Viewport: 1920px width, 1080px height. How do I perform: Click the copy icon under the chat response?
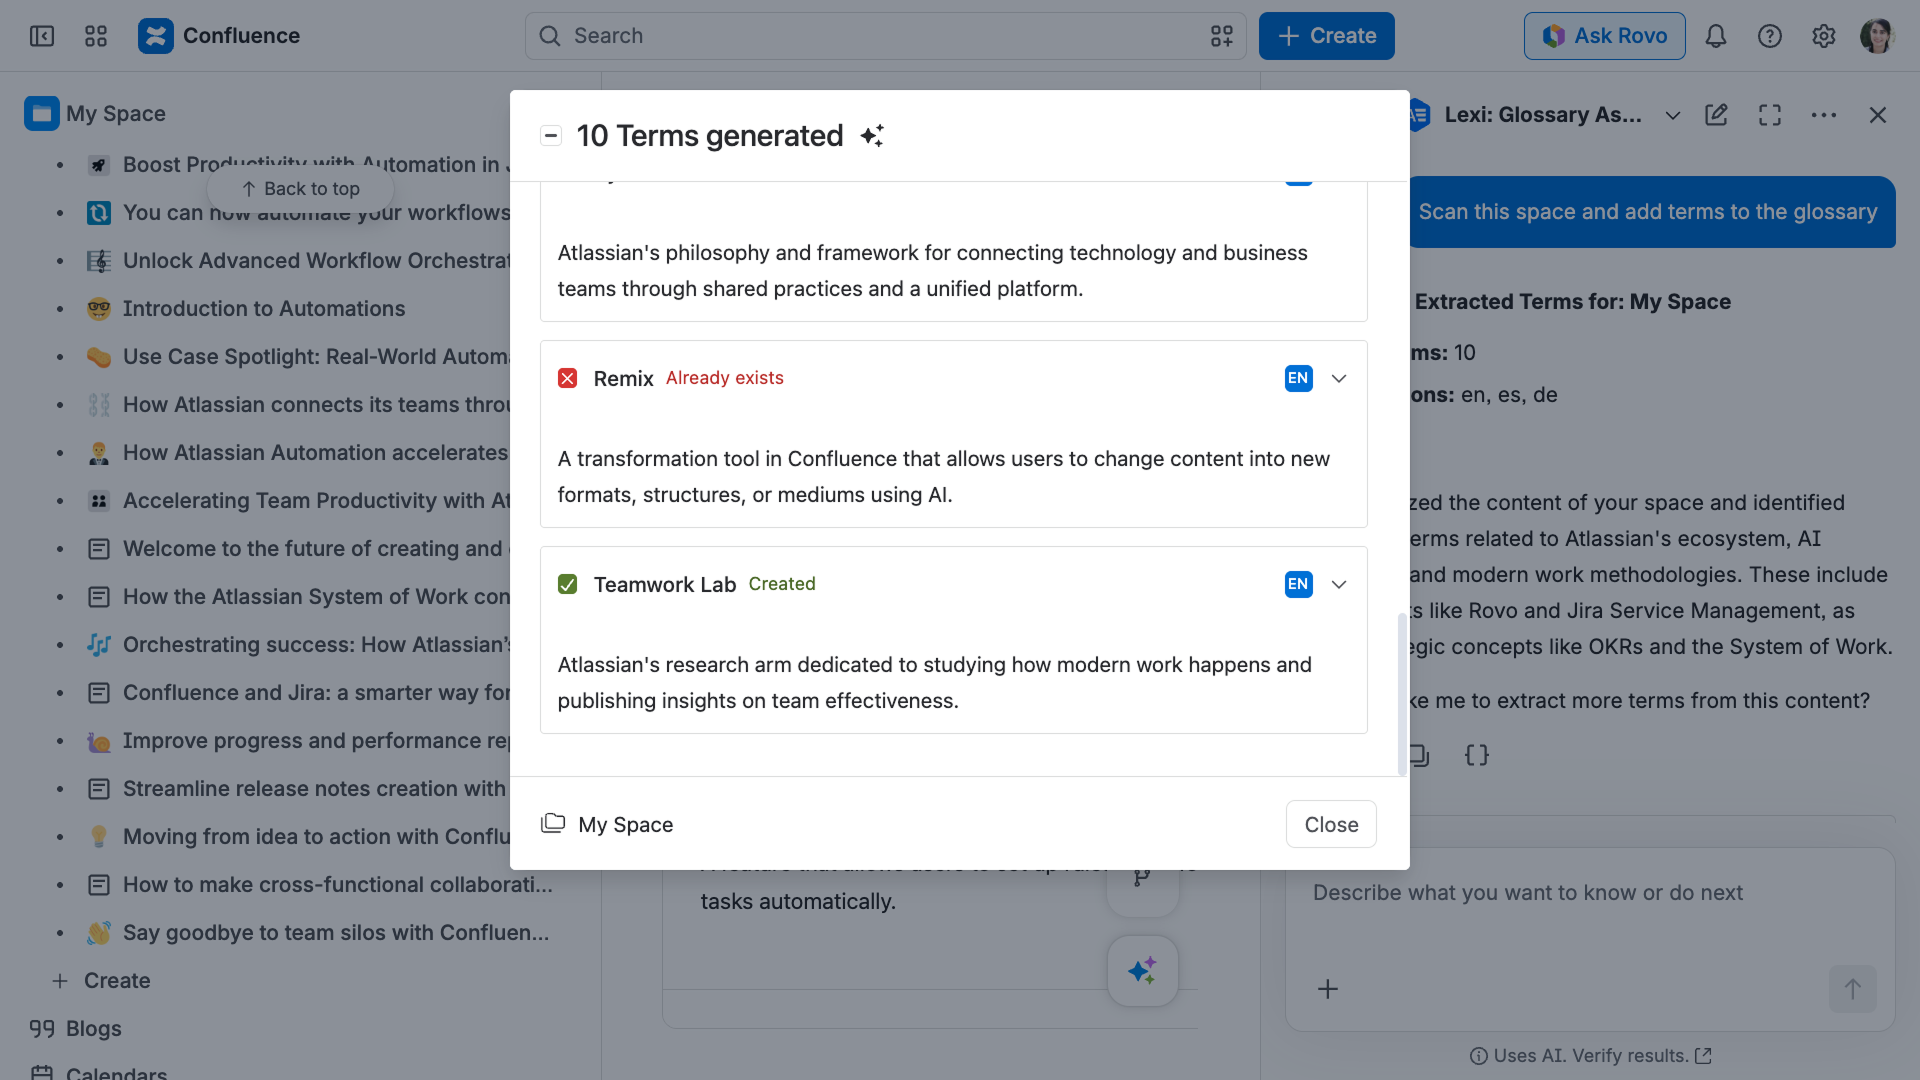pyautogui.click(x=1420, y=755)
